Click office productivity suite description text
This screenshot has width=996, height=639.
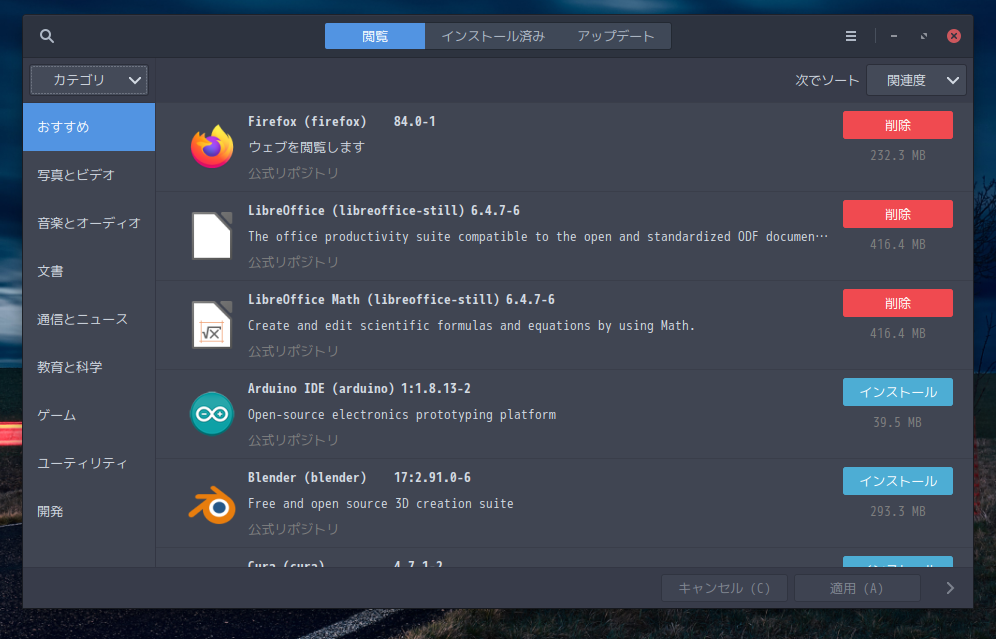538,237
